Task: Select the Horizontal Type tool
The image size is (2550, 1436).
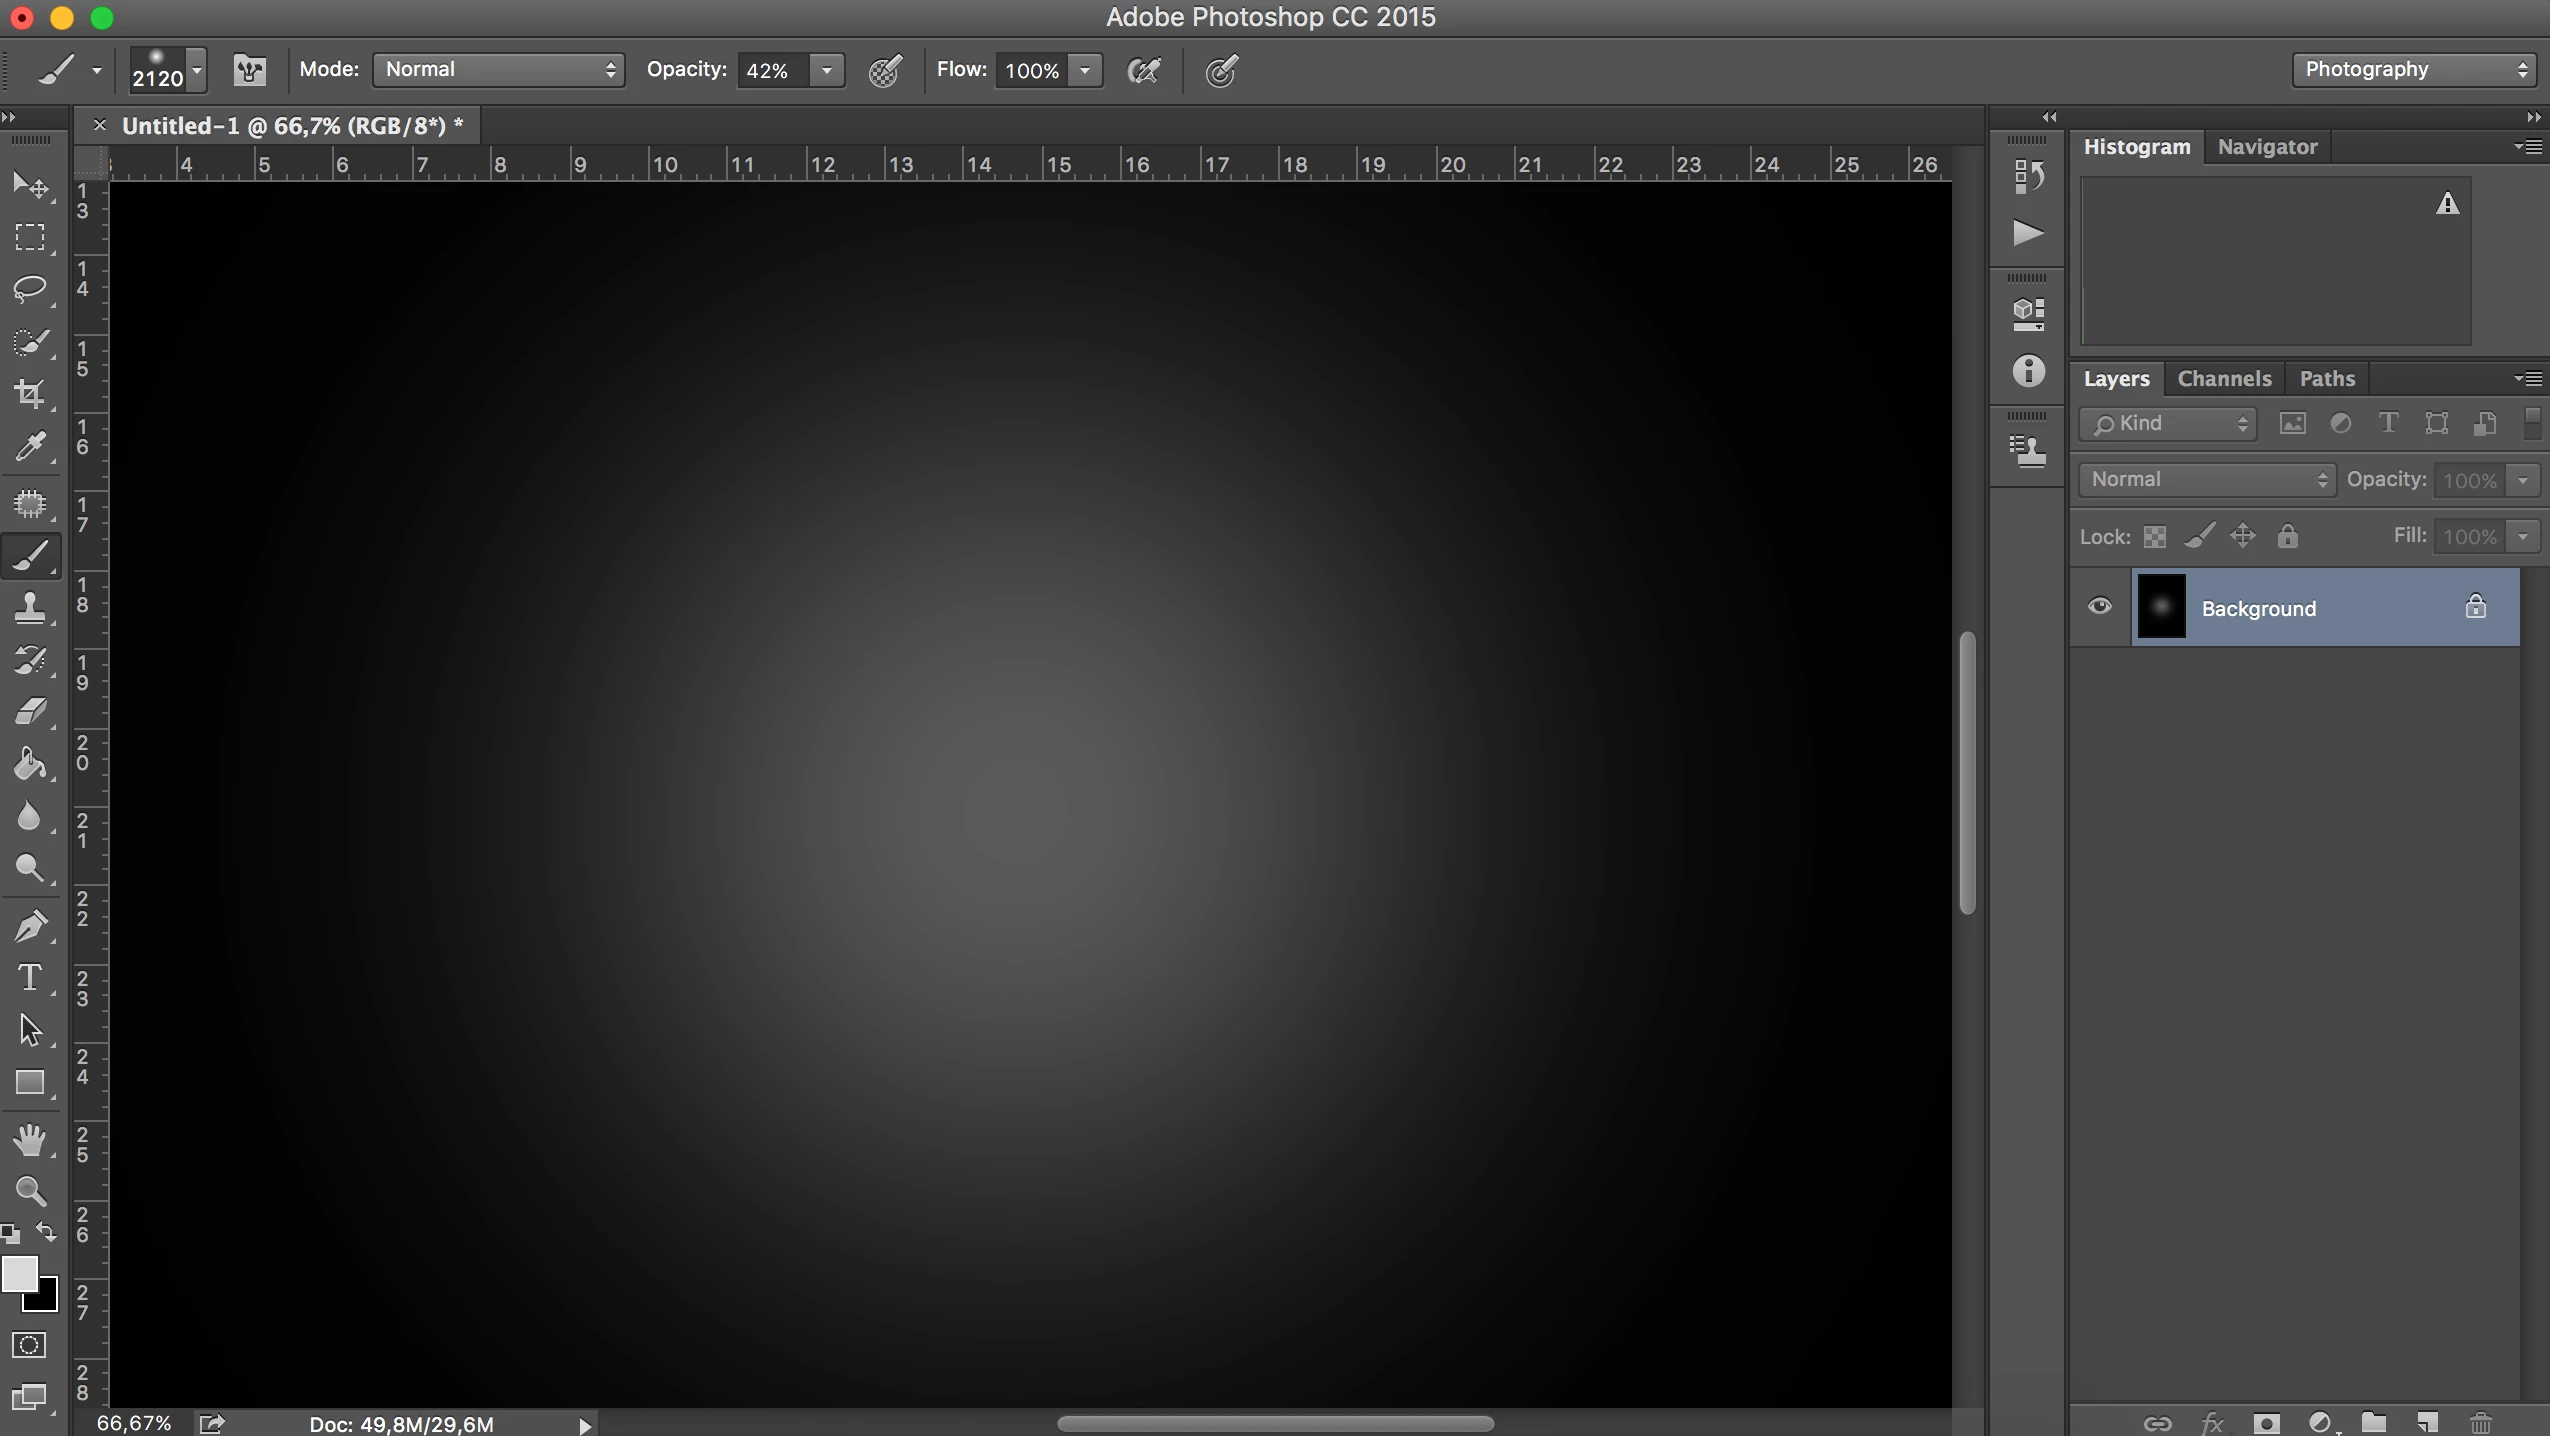Action: (30, 977)
